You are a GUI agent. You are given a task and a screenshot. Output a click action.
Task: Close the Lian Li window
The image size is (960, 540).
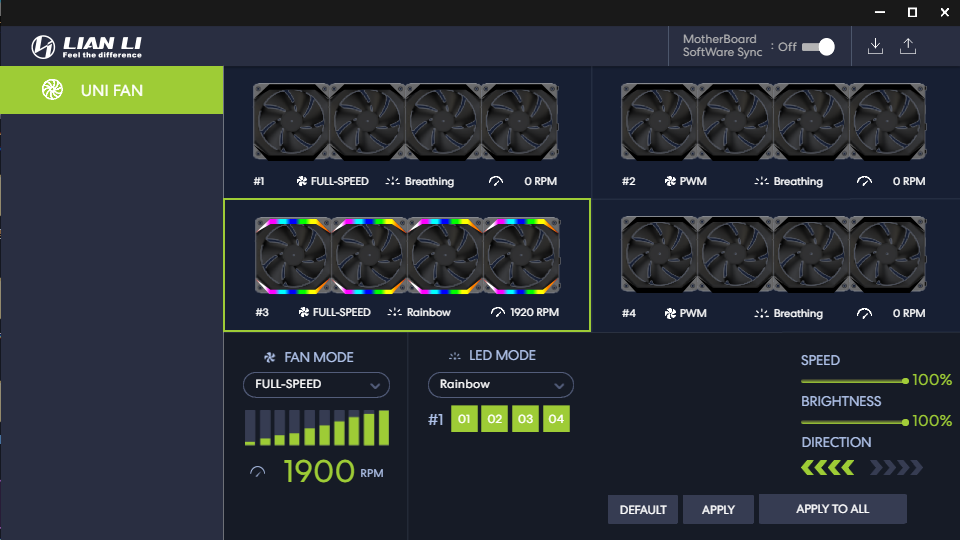point(945,12)
